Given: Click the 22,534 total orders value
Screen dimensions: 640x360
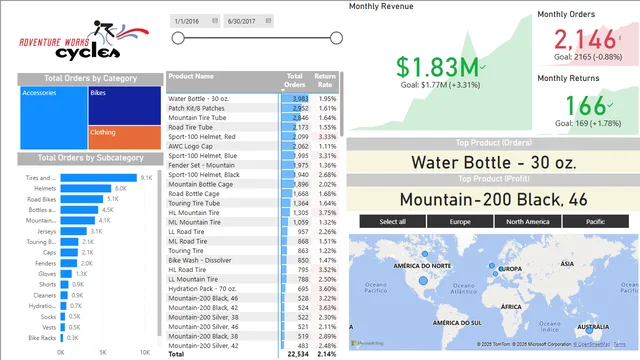Looking at the screenshot, I should coord(298,354).
